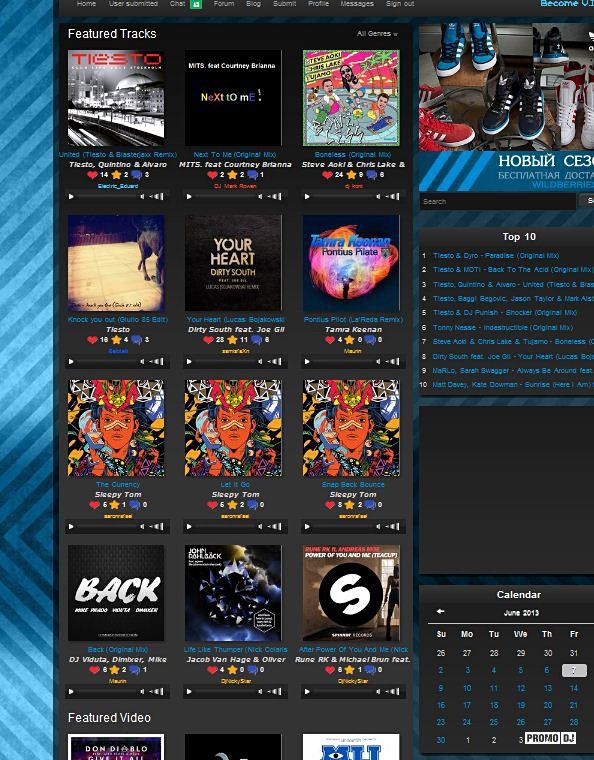This screenshot has width=594, height=760.
Task: Click Sign out link
Action: point(400,3)
